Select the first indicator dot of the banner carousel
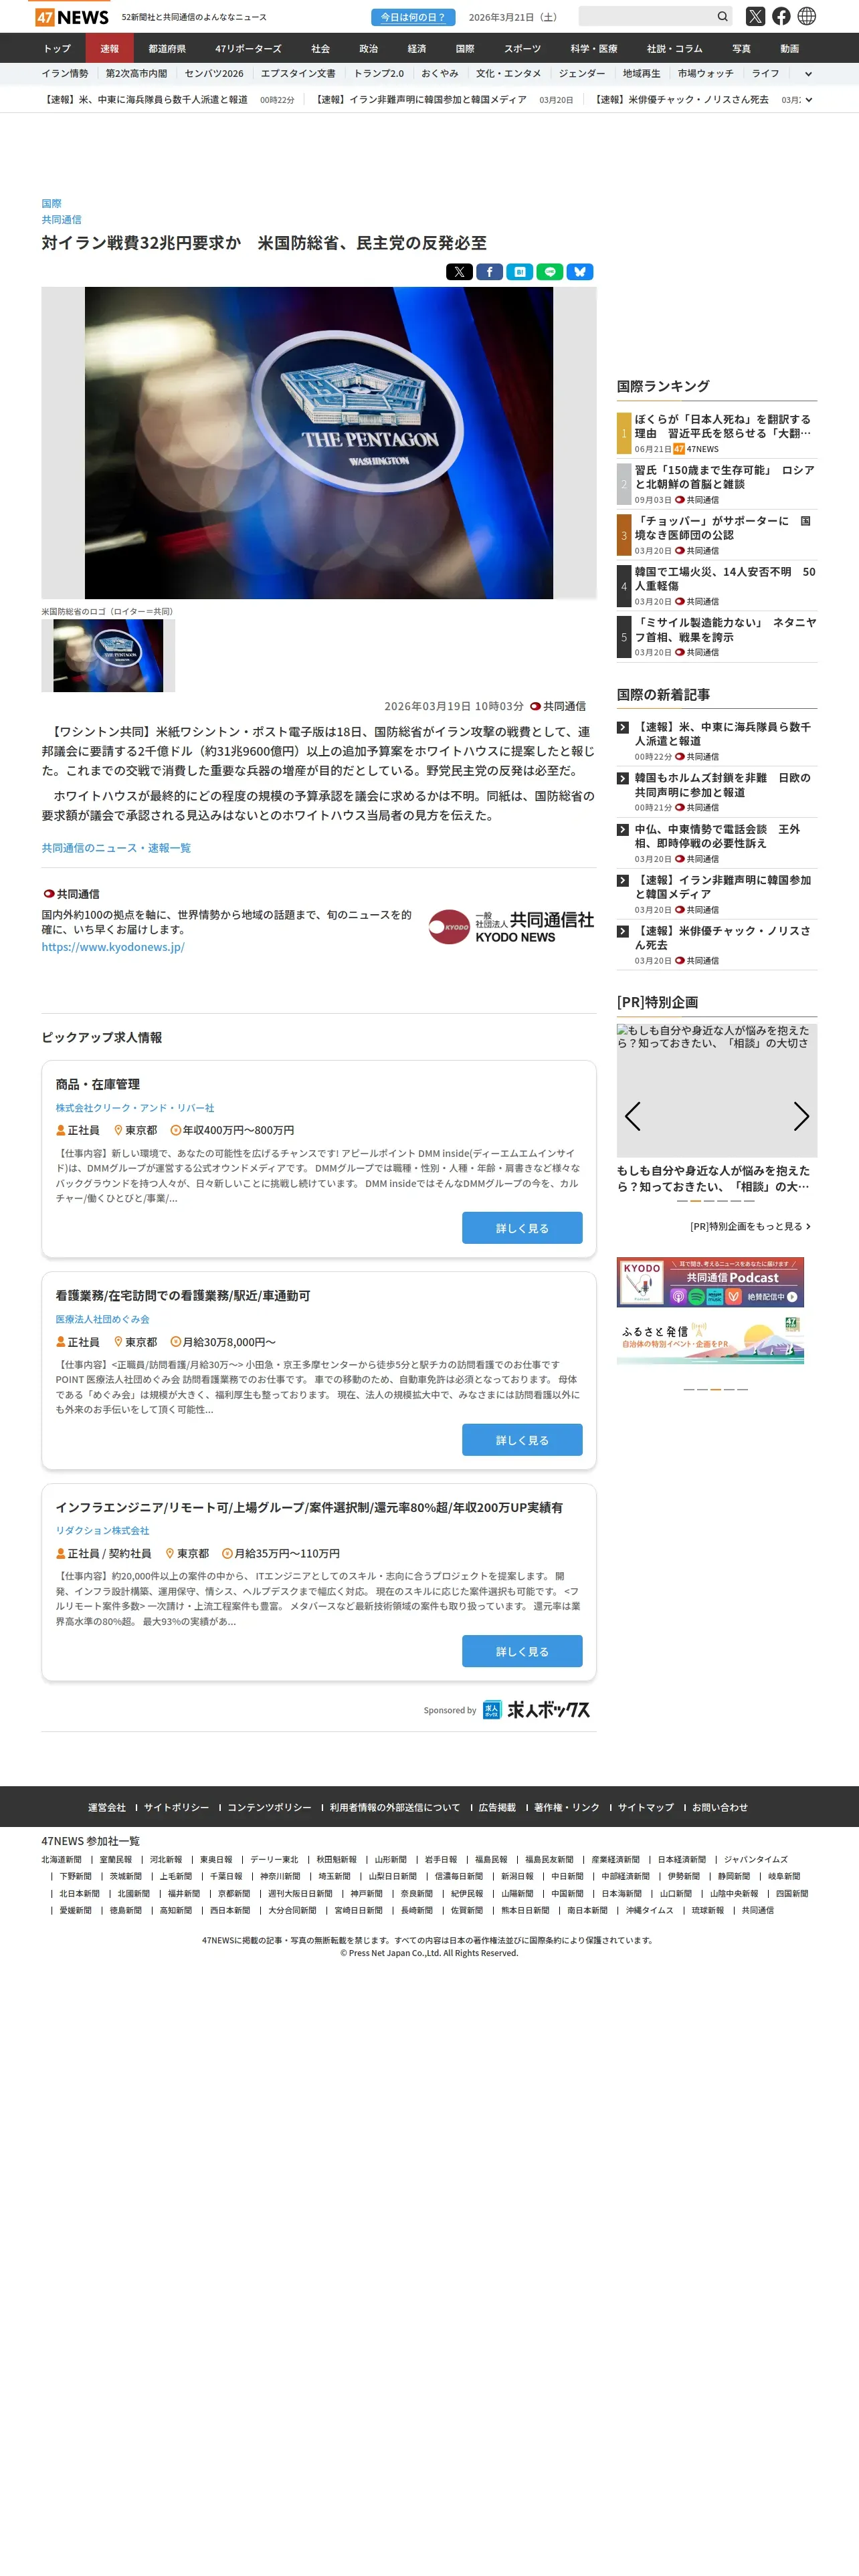Viewport: 859px width, 2576px height. pos(689,1390)
